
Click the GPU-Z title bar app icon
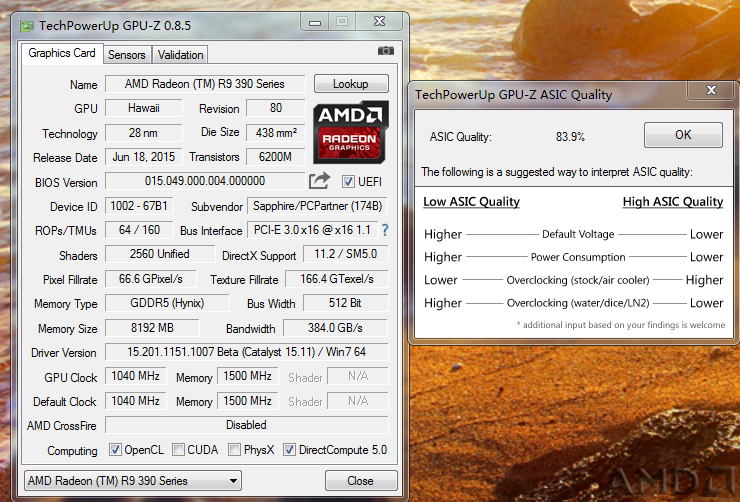click(27, 26)
